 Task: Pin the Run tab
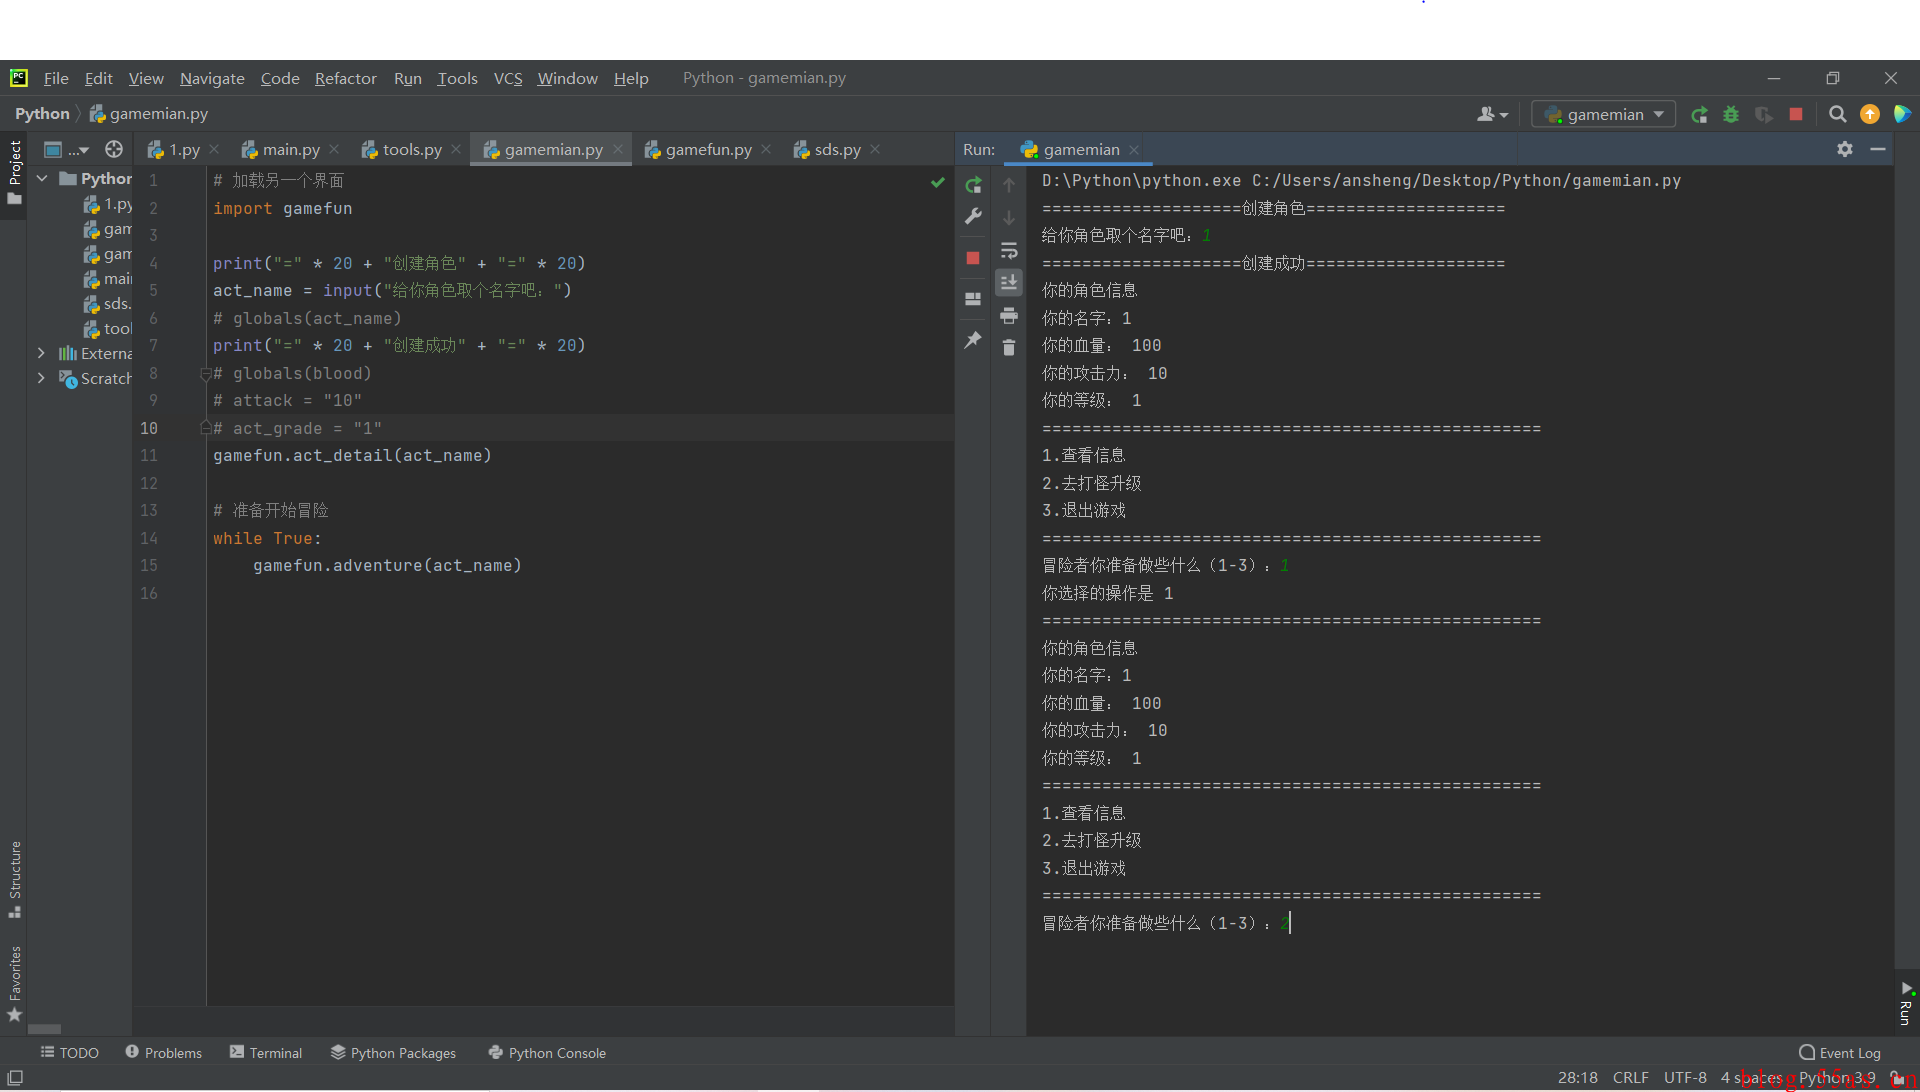tap(973, 340)
